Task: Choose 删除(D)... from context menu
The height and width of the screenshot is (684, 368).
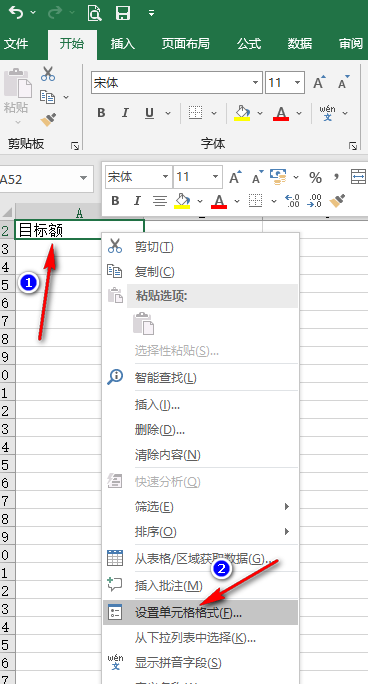Action: [x=201, y=430]
